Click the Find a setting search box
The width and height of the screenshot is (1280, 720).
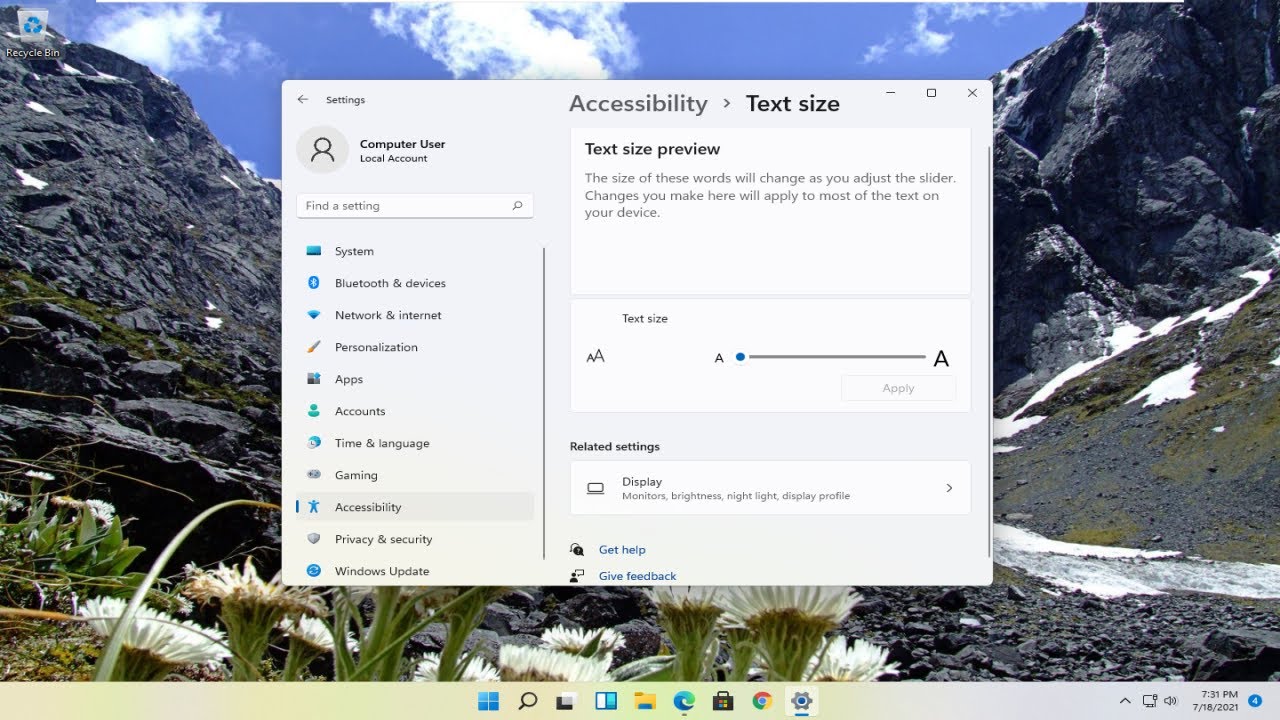405,206
